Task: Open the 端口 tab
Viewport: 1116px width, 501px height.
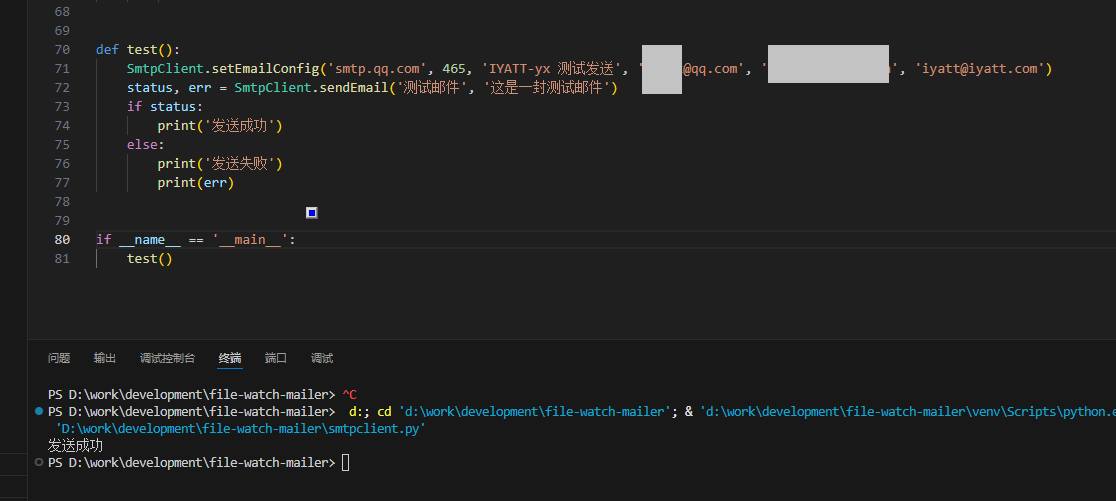Action: coord(276,358)
